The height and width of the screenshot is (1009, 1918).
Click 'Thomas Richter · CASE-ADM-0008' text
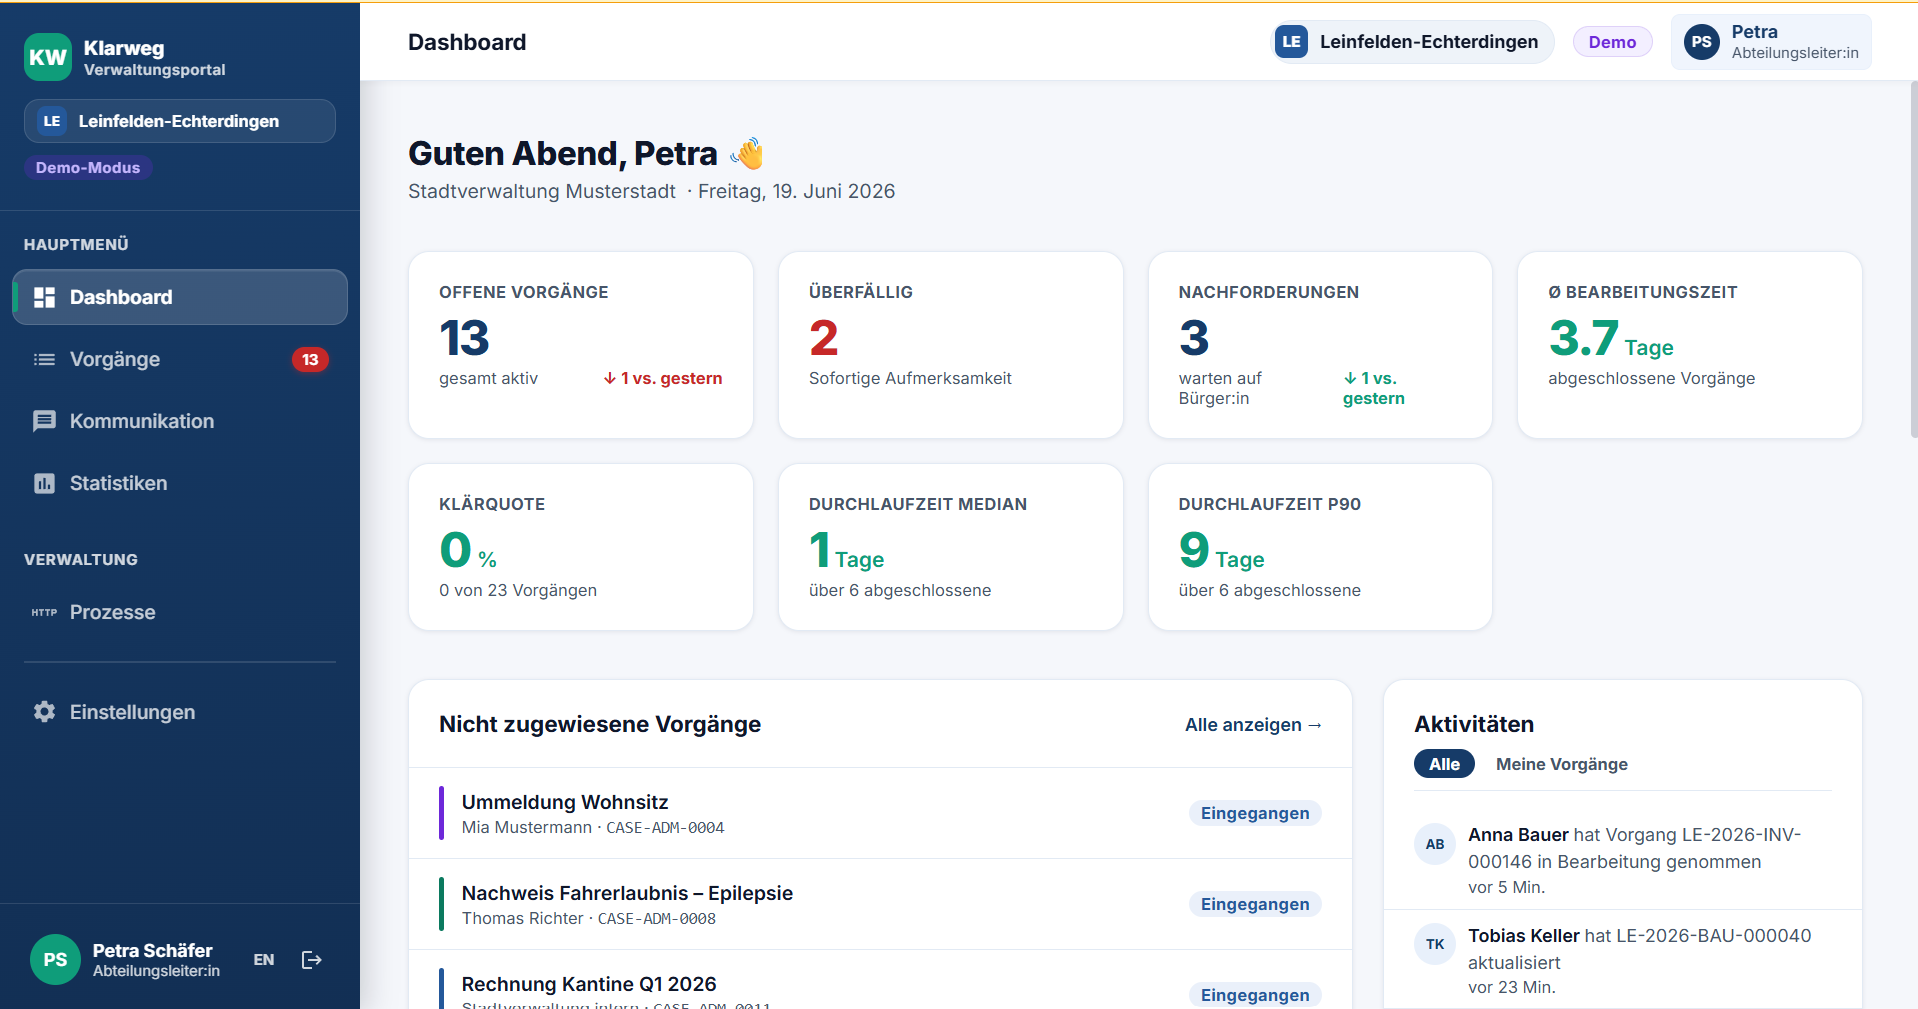589,919
